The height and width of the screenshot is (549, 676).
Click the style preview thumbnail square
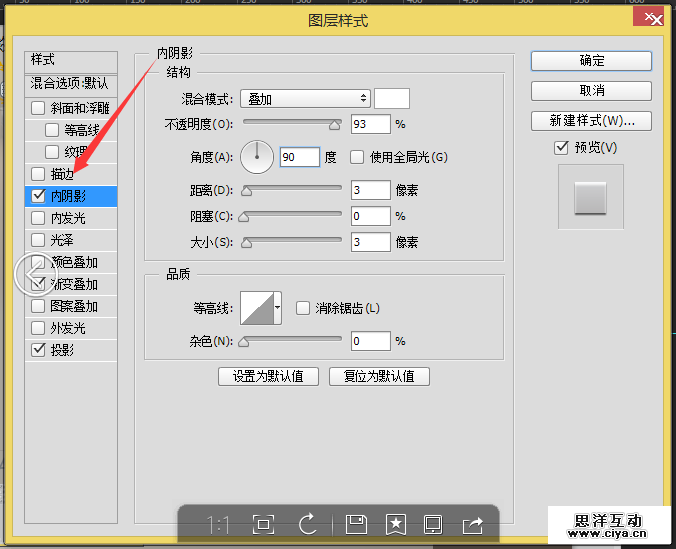[x=590, y=198]
